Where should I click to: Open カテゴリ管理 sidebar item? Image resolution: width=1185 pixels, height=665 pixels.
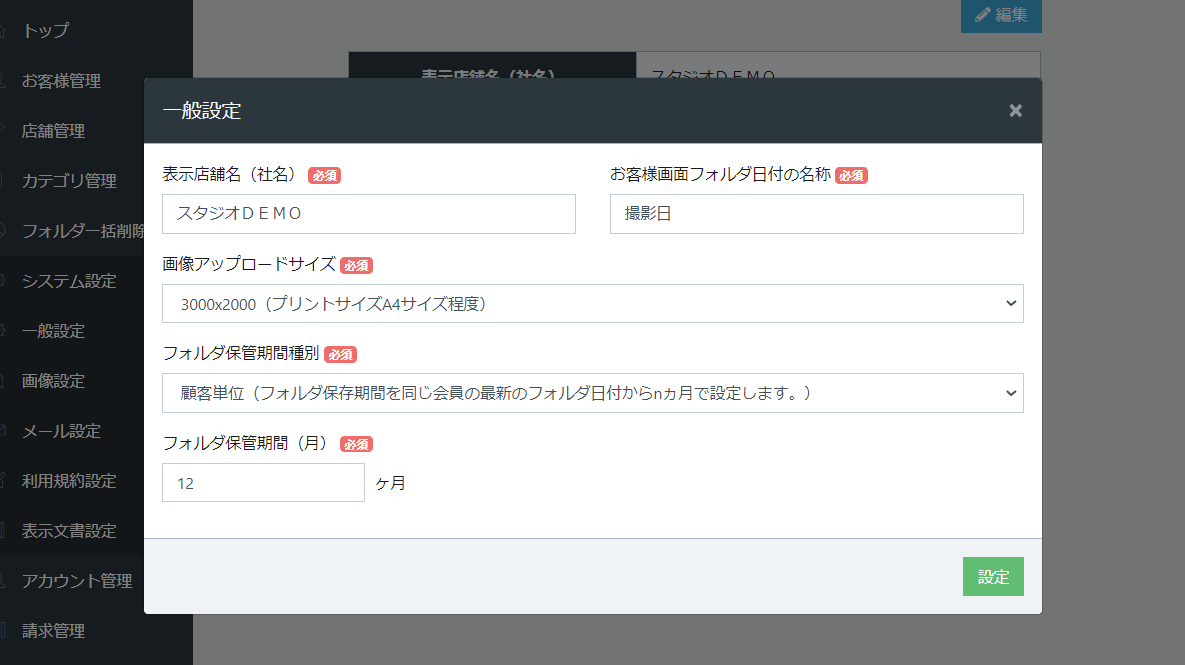coord(69,181)
